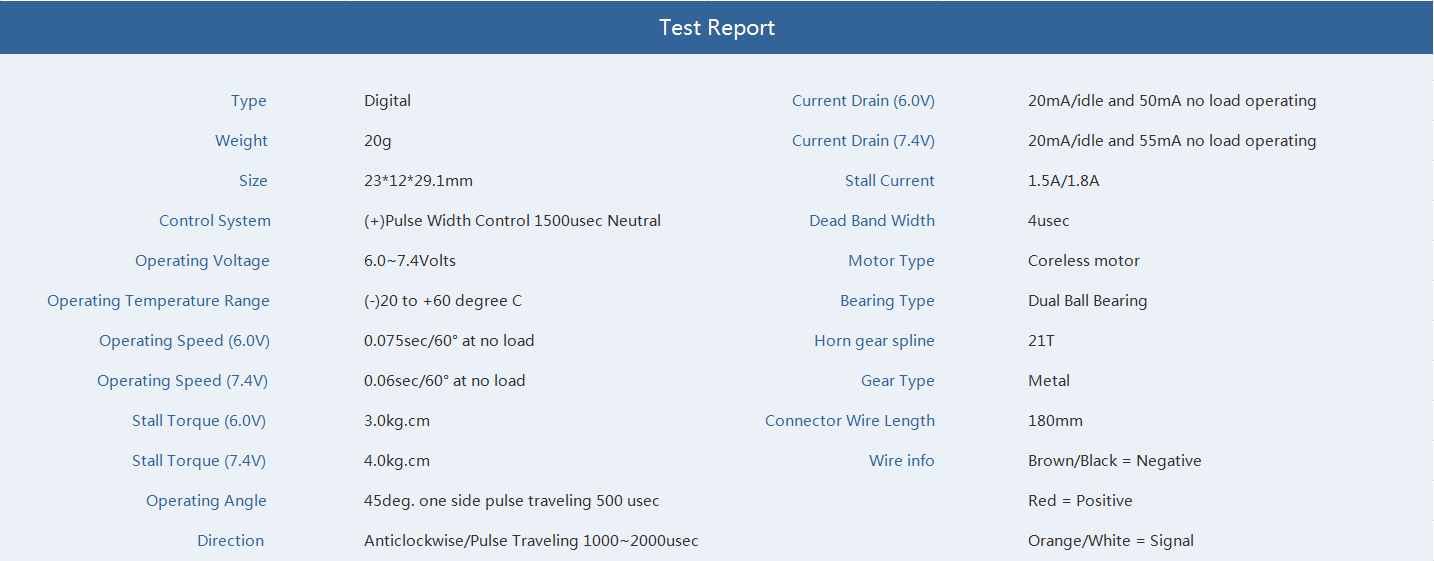Click the Coreless motor value
This screenshot has height=561, width=1434.
pyautogui.click(x=1083, y=261)
